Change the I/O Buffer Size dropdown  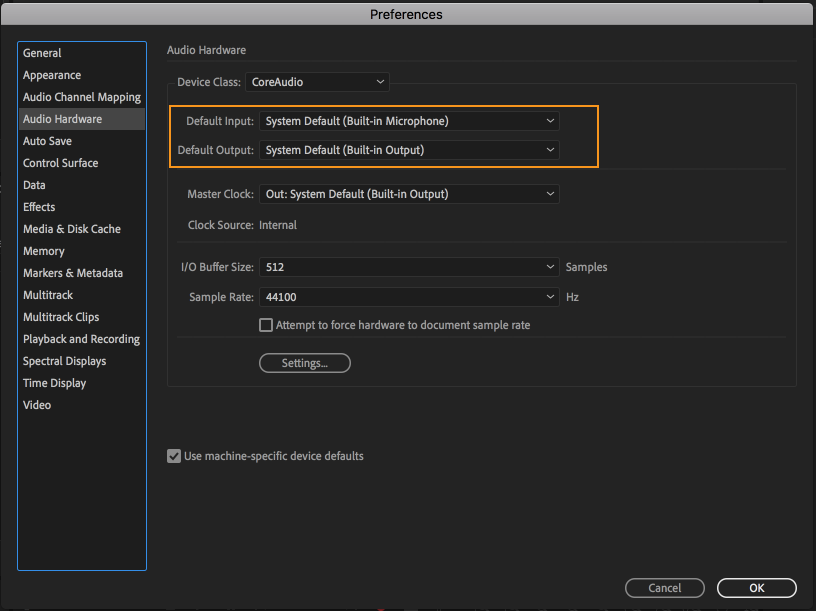click(409, 267)
